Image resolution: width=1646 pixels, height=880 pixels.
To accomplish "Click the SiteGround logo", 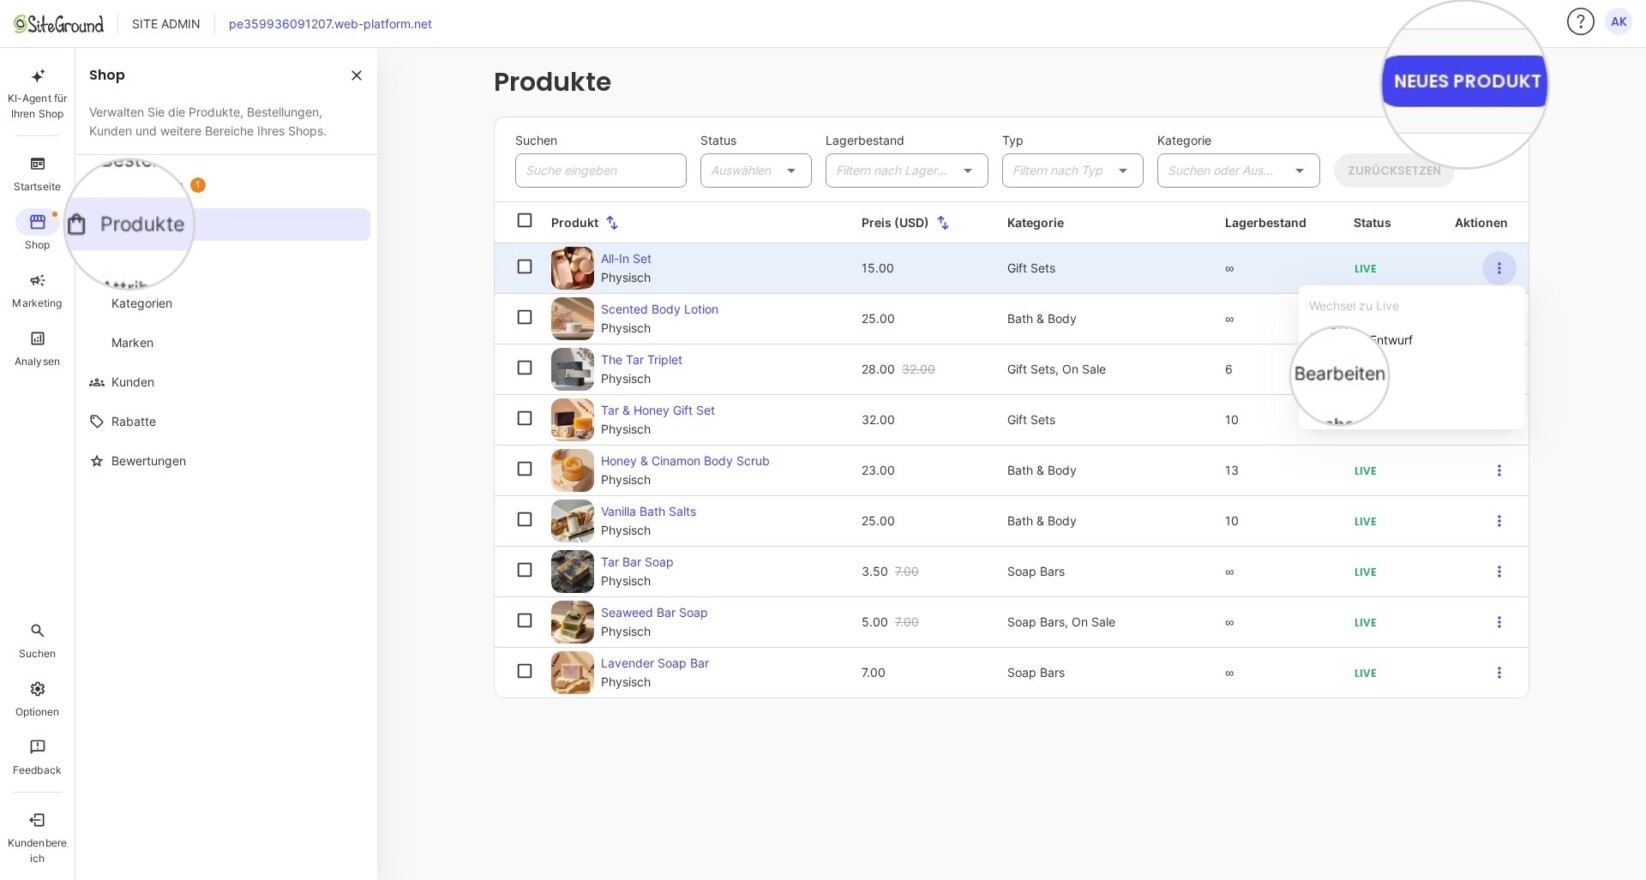I will coord(58,23).
